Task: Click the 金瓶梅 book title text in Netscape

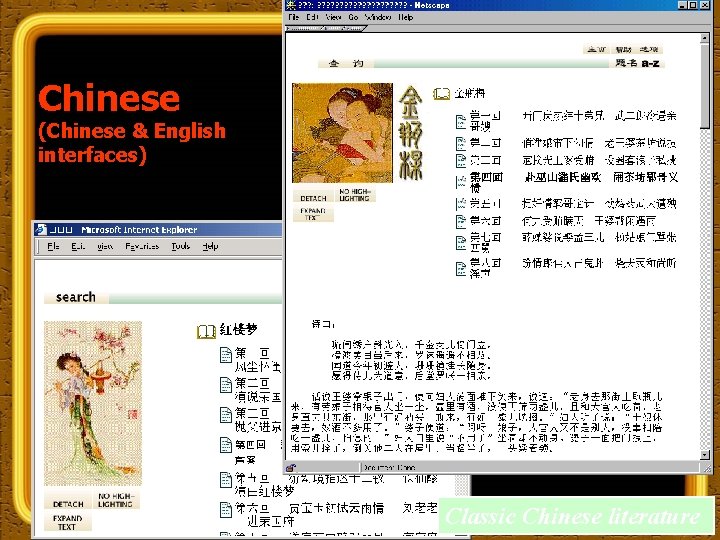Action: [469, 94]
